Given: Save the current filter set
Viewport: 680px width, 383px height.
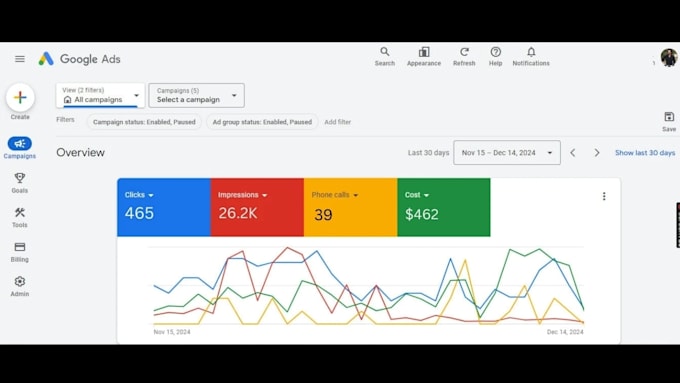Looking at the screenshot, I should click(x=669, y=121).
